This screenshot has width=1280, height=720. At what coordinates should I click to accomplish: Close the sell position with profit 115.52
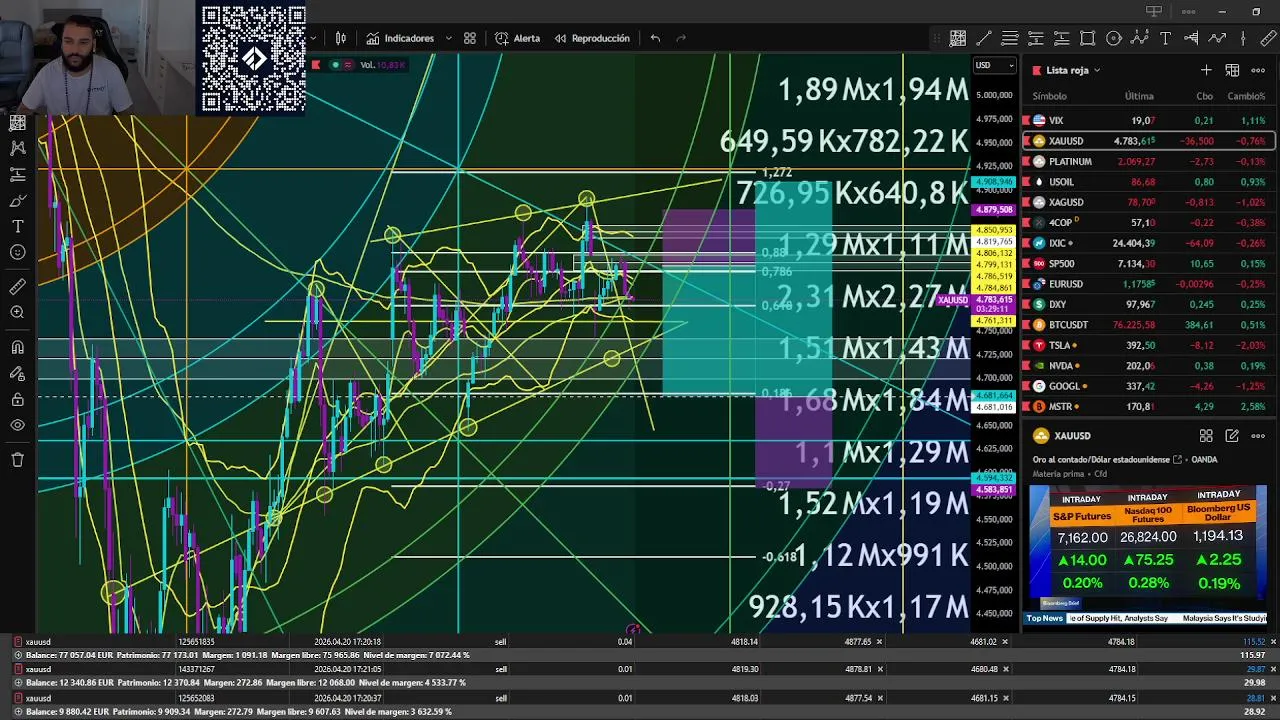coord(1274,642)
